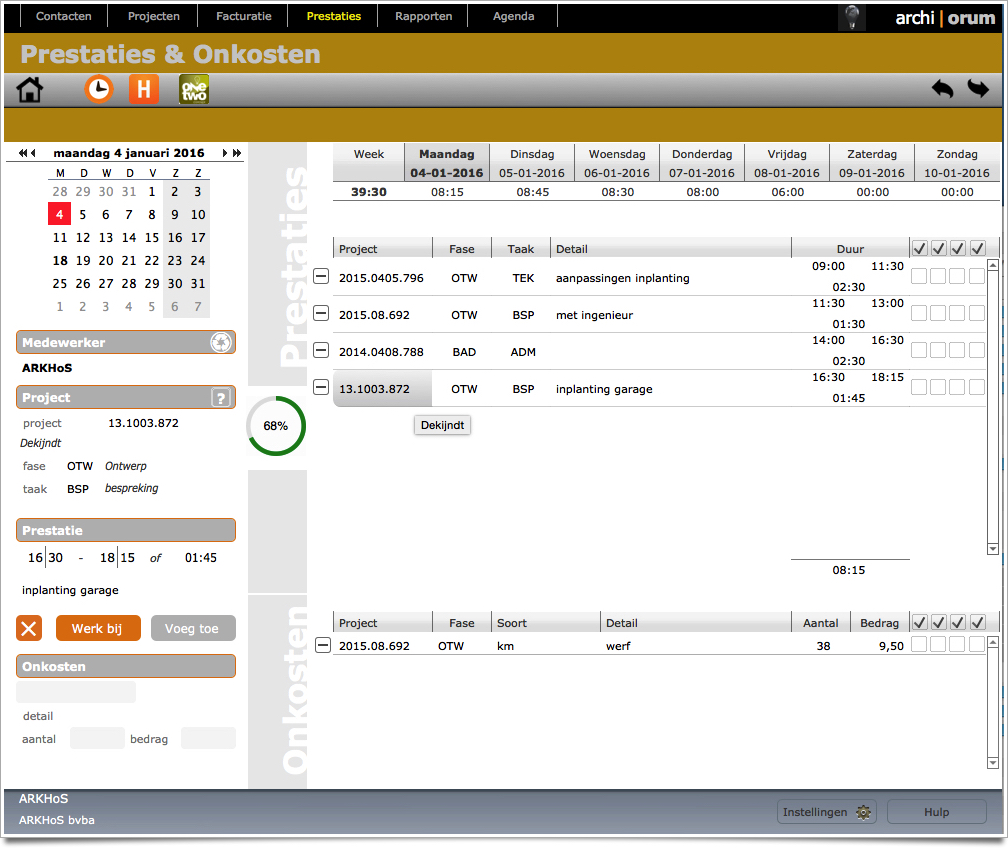
Task: Open the Project question mark lookup
Action: pyautogui.click(x=221, y=398)
